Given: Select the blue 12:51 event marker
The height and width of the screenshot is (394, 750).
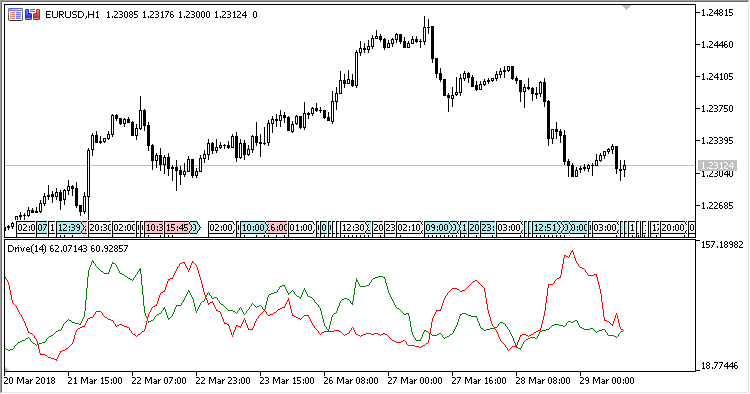Looking at the screenshot, I should point(546,228).
